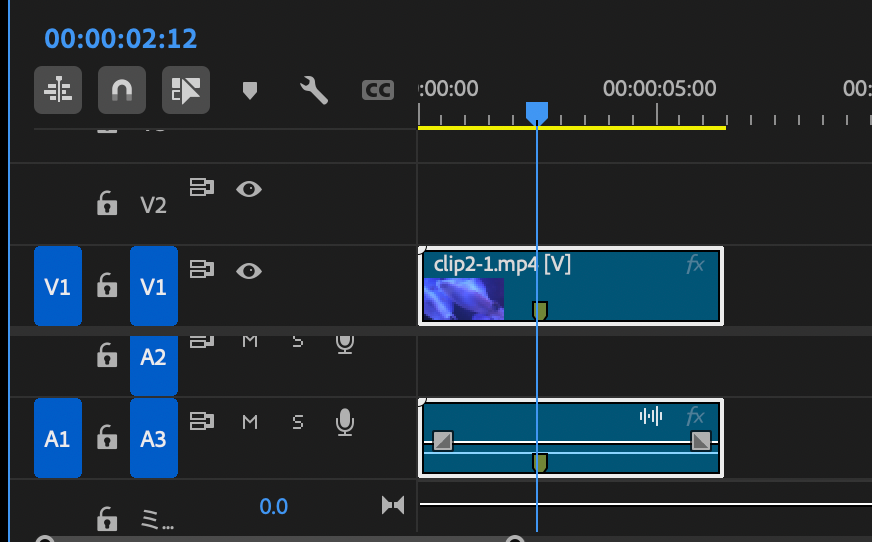Toggle the nest sequences insert button
Image resolution: width=872 pixels, height=542 pixels.
[58, 90]
